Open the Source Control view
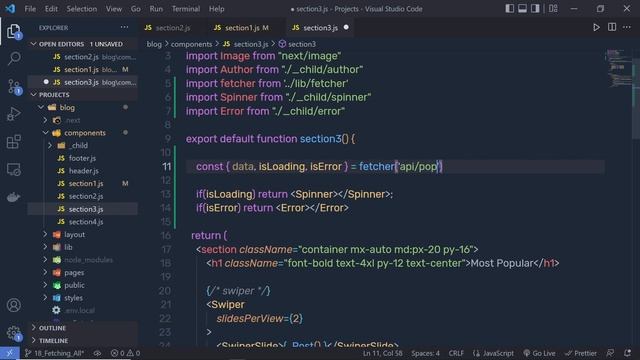 tap(14, 87)
